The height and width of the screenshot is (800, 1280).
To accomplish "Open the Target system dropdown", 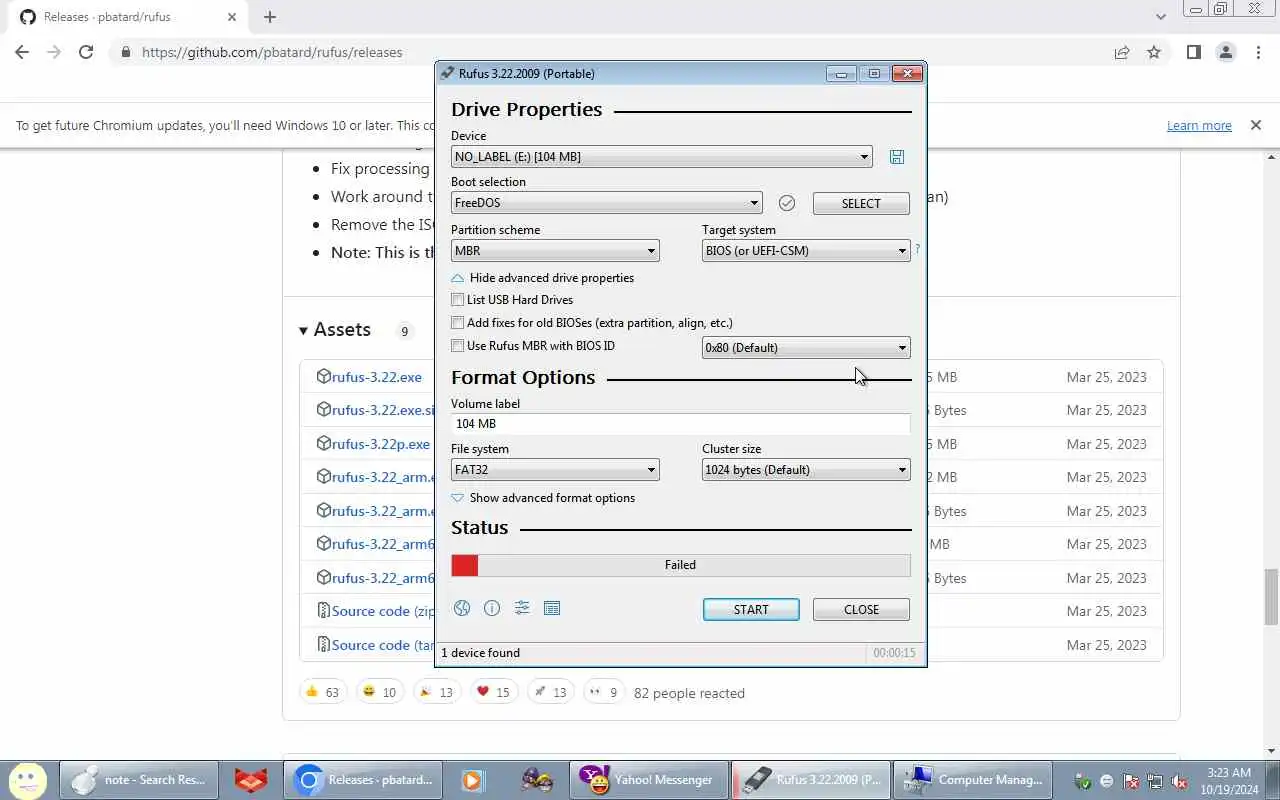I will 806,251.
